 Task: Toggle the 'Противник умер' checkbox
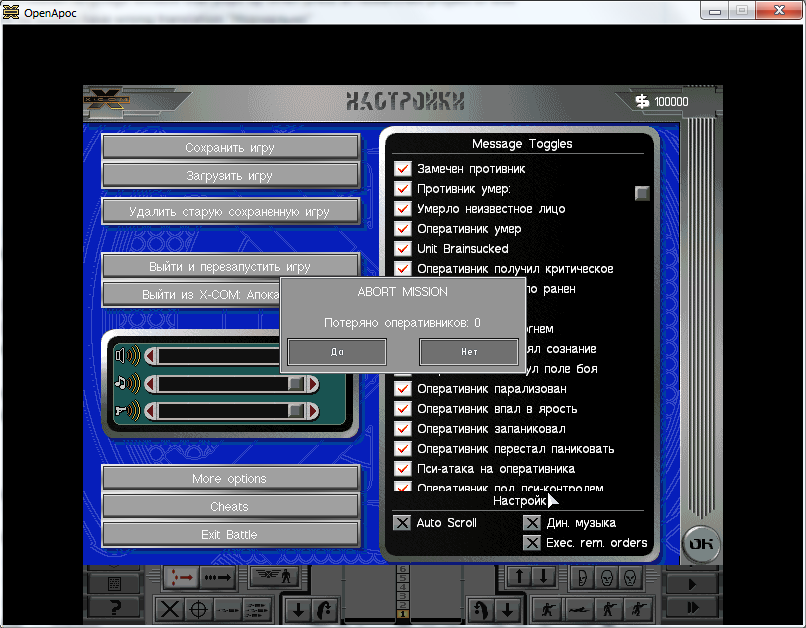click(x=402, y=189)
